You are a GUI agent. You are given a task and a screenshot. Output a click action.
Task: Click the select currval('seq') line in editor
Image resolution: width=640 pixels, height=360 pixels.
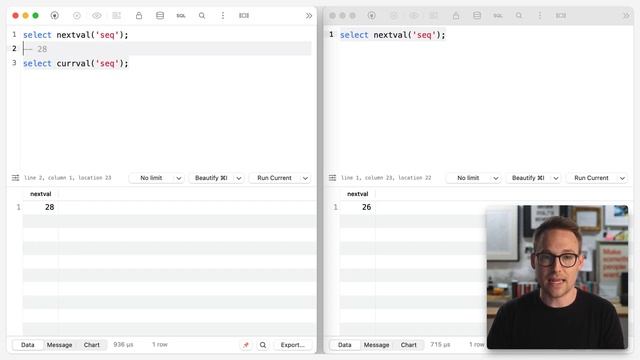(x=76, y=64)
